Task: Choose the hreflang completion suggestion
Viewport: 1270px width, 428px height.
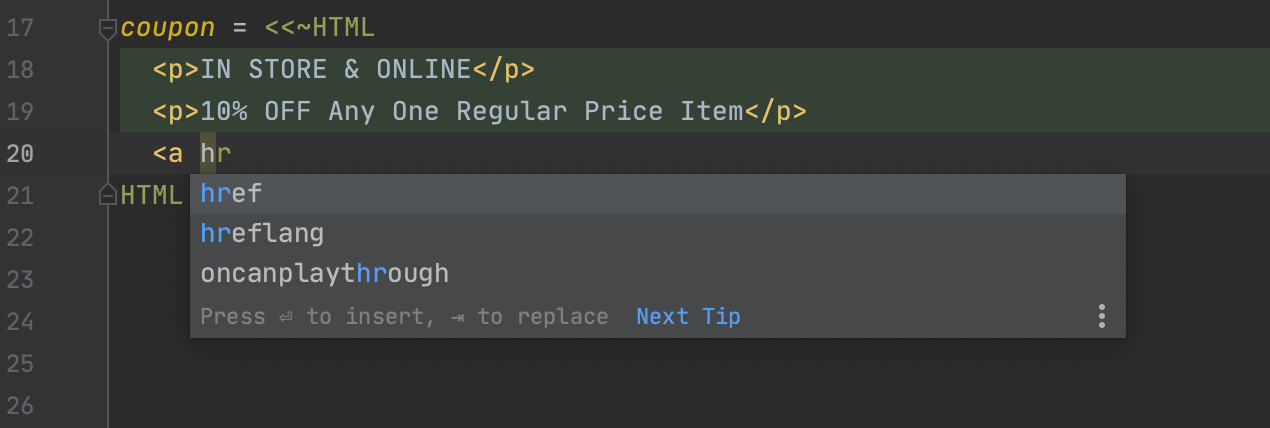Action: (658, 234)
